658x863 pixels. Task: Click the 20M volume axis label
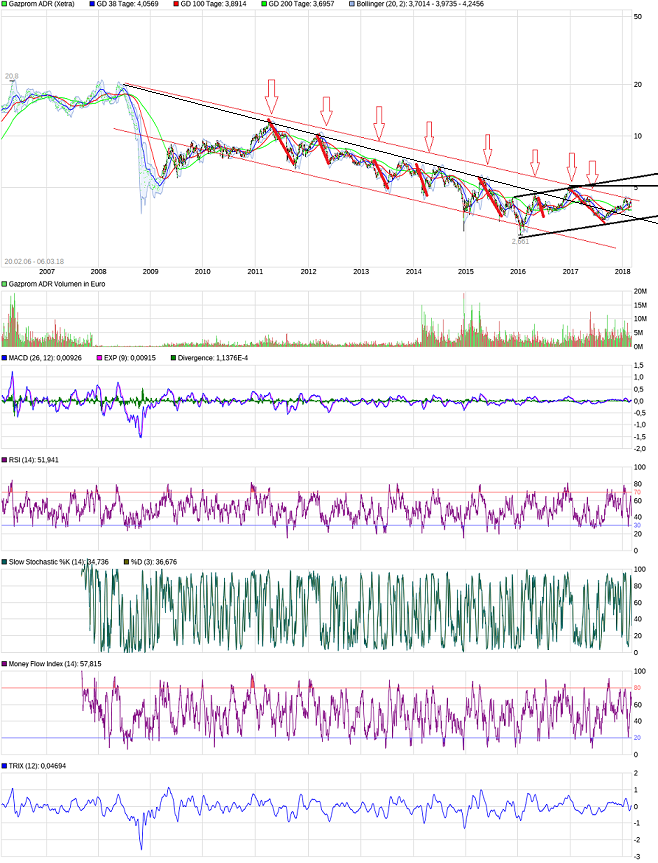[640, 291]
